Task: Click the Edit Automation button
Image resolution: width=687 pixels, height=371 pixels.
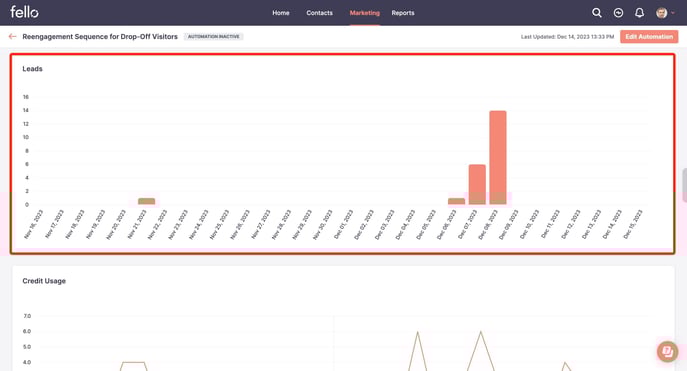Action: pos(649,36)
